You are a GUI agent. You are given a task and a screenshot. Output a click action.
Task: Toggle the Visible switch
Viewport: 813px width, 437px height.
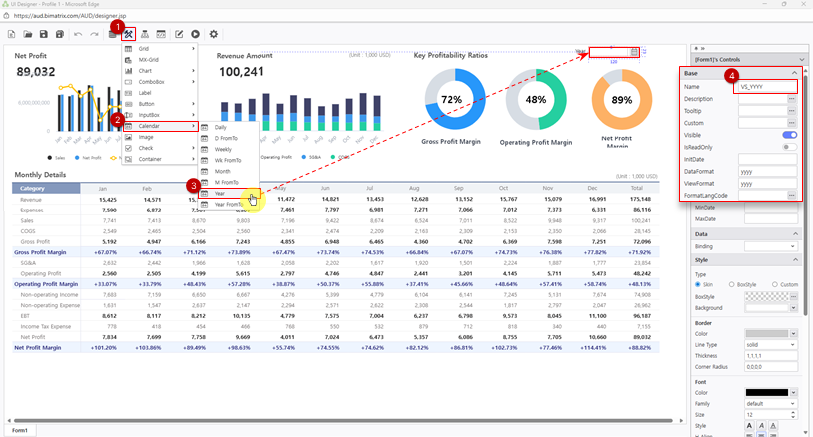click(x=789, y=134)
